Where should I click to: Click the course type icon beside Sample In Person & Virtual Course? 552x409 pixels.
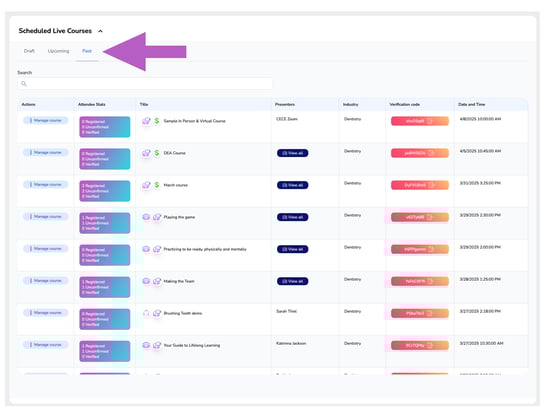click(x=146, y=121)
